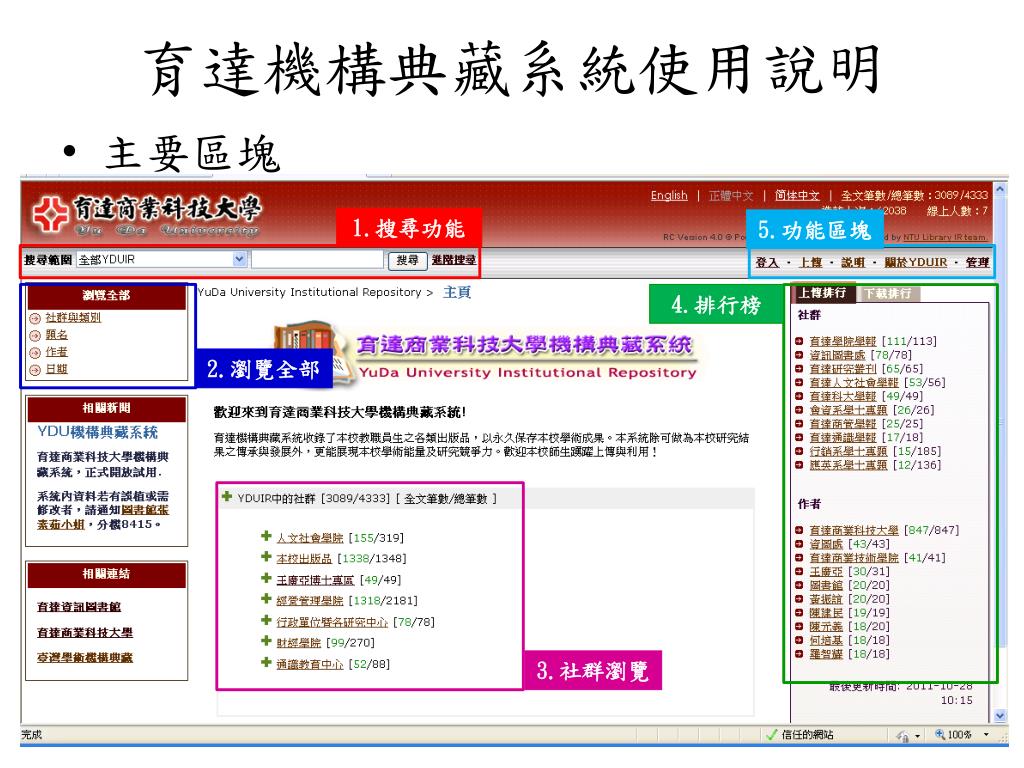This screenshot has height=768, width=1024.
Task: Click bullet icon beside 育達人文社會學報
Action: (799, 382)
